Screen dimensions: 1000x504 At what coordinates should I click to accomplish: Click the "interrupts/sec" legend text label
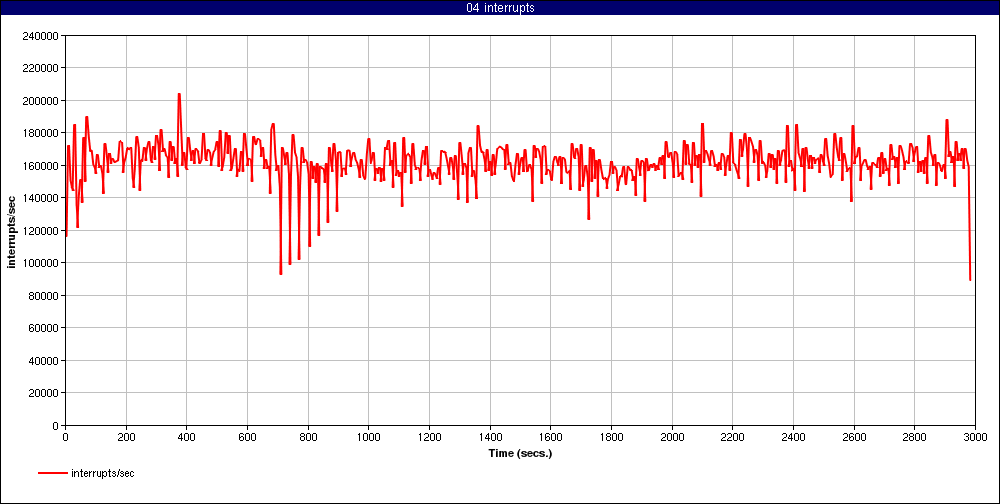[103, 473]
